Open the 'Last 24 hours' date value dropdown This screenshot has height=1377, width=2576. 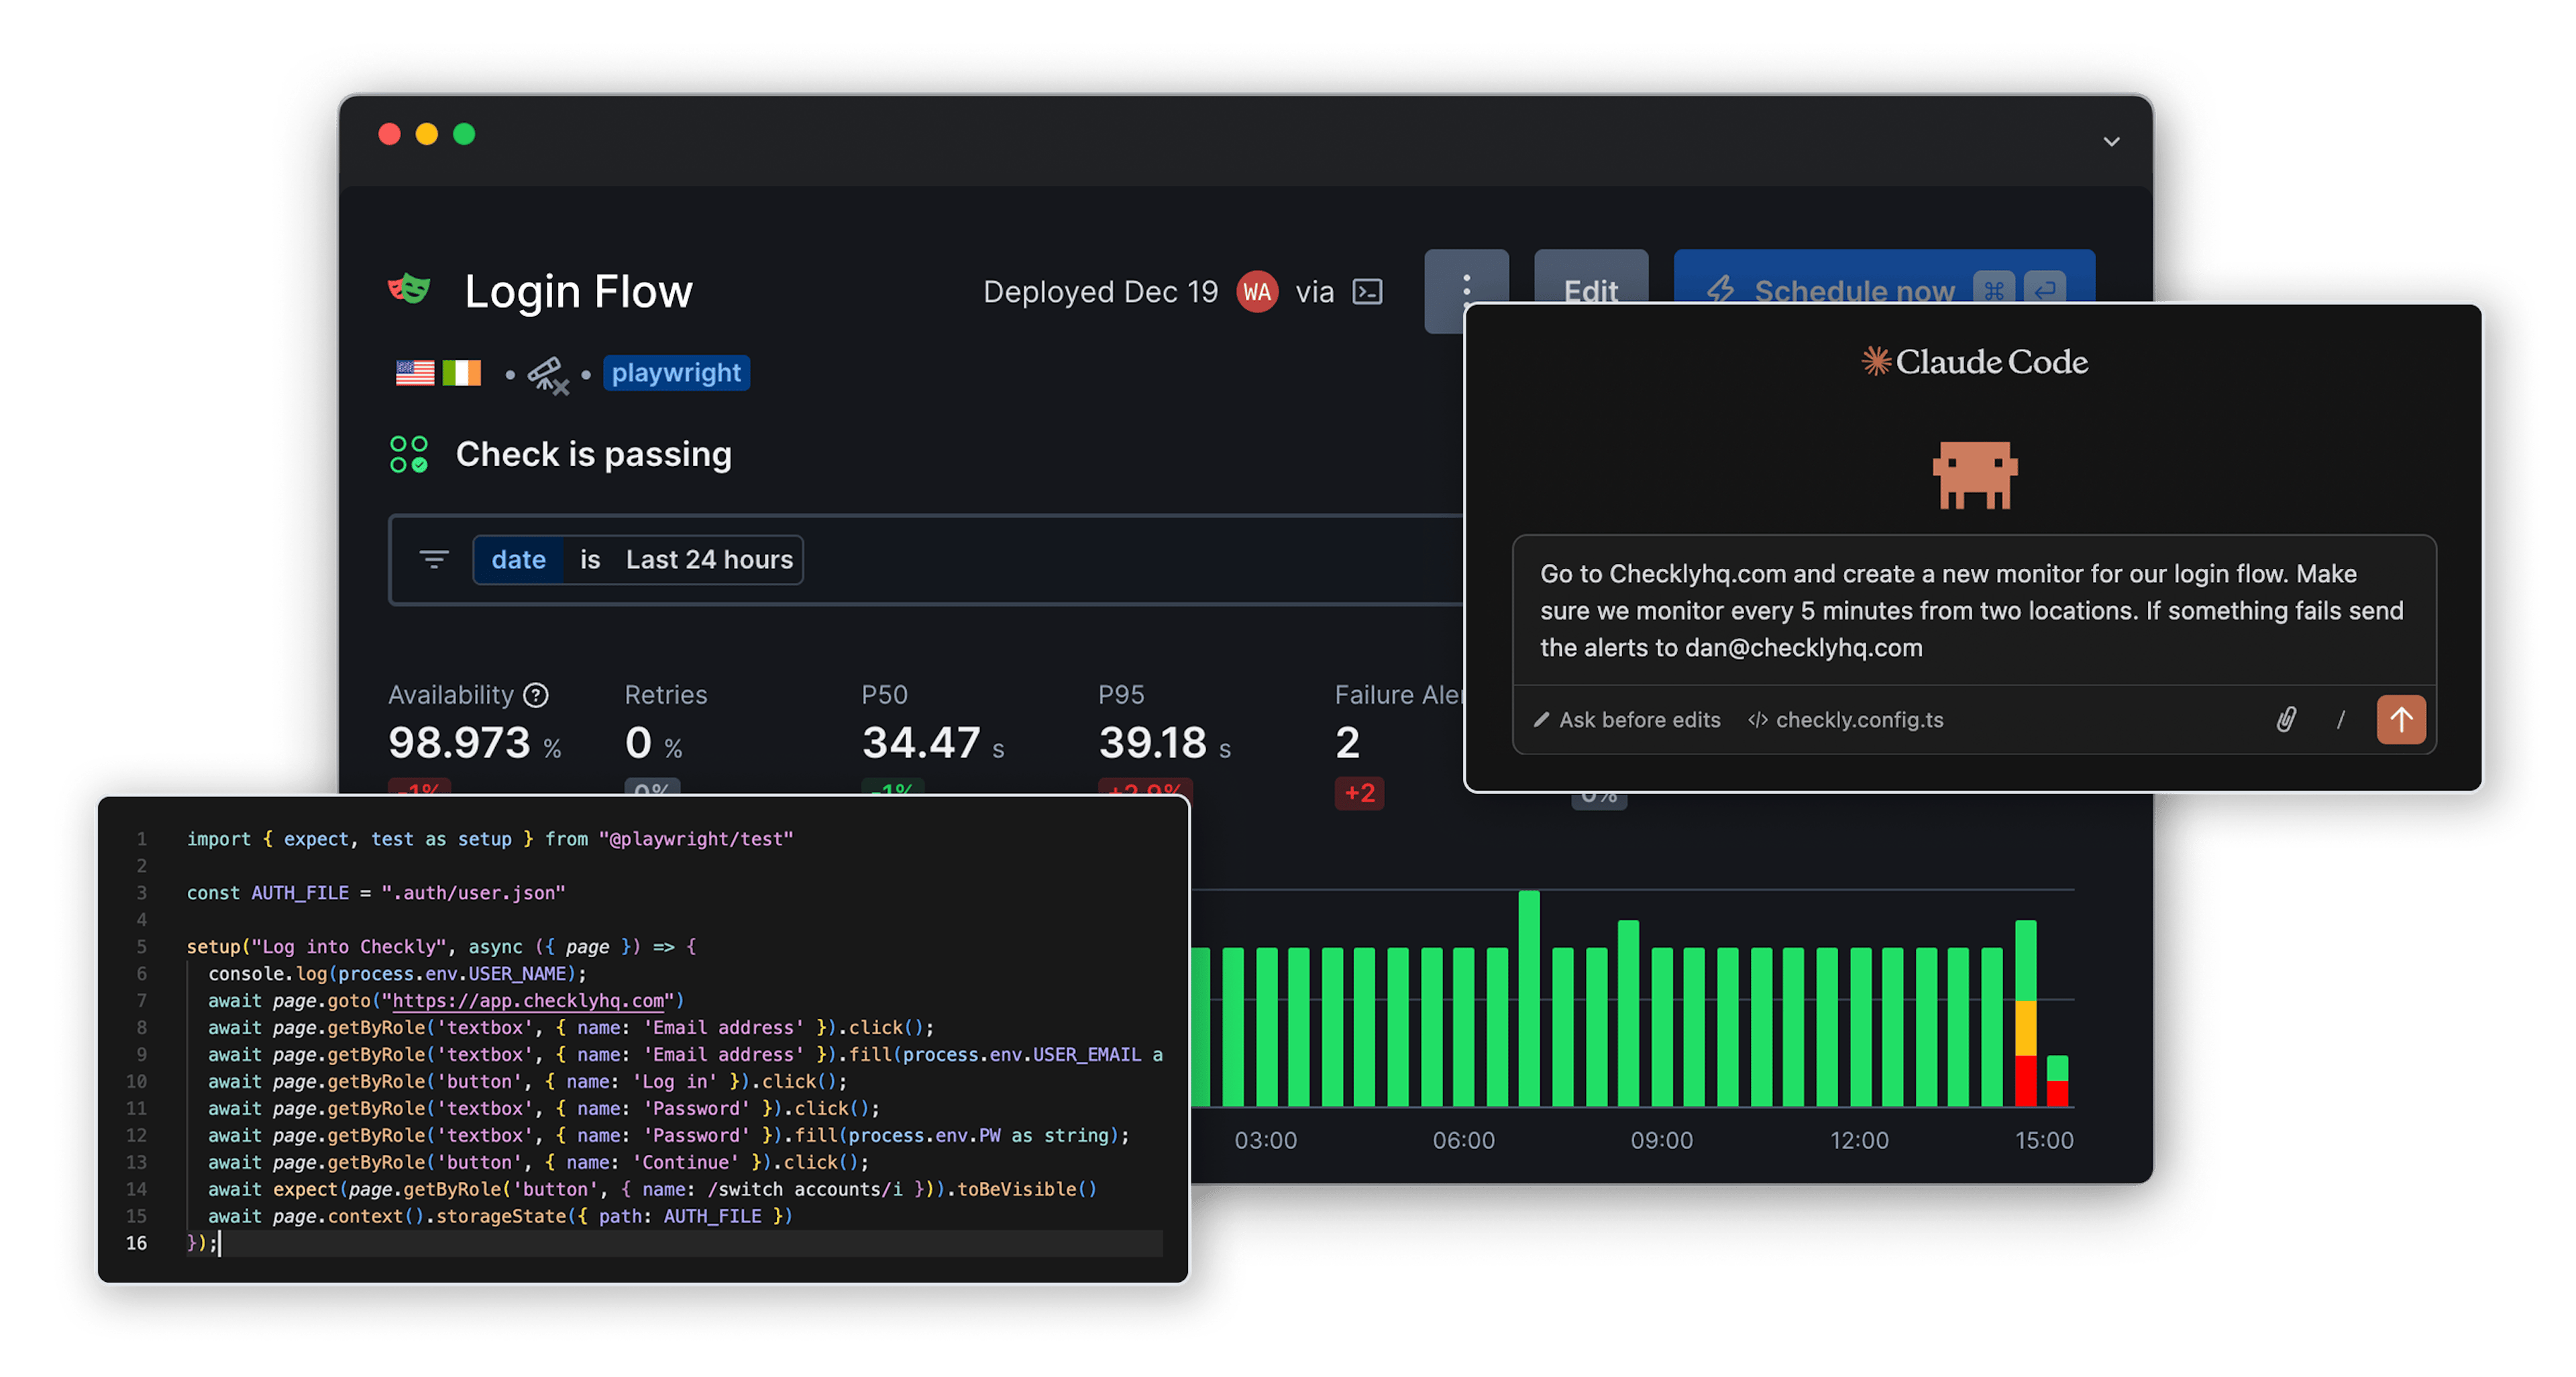pyautogui.click(x=709, y=560)
